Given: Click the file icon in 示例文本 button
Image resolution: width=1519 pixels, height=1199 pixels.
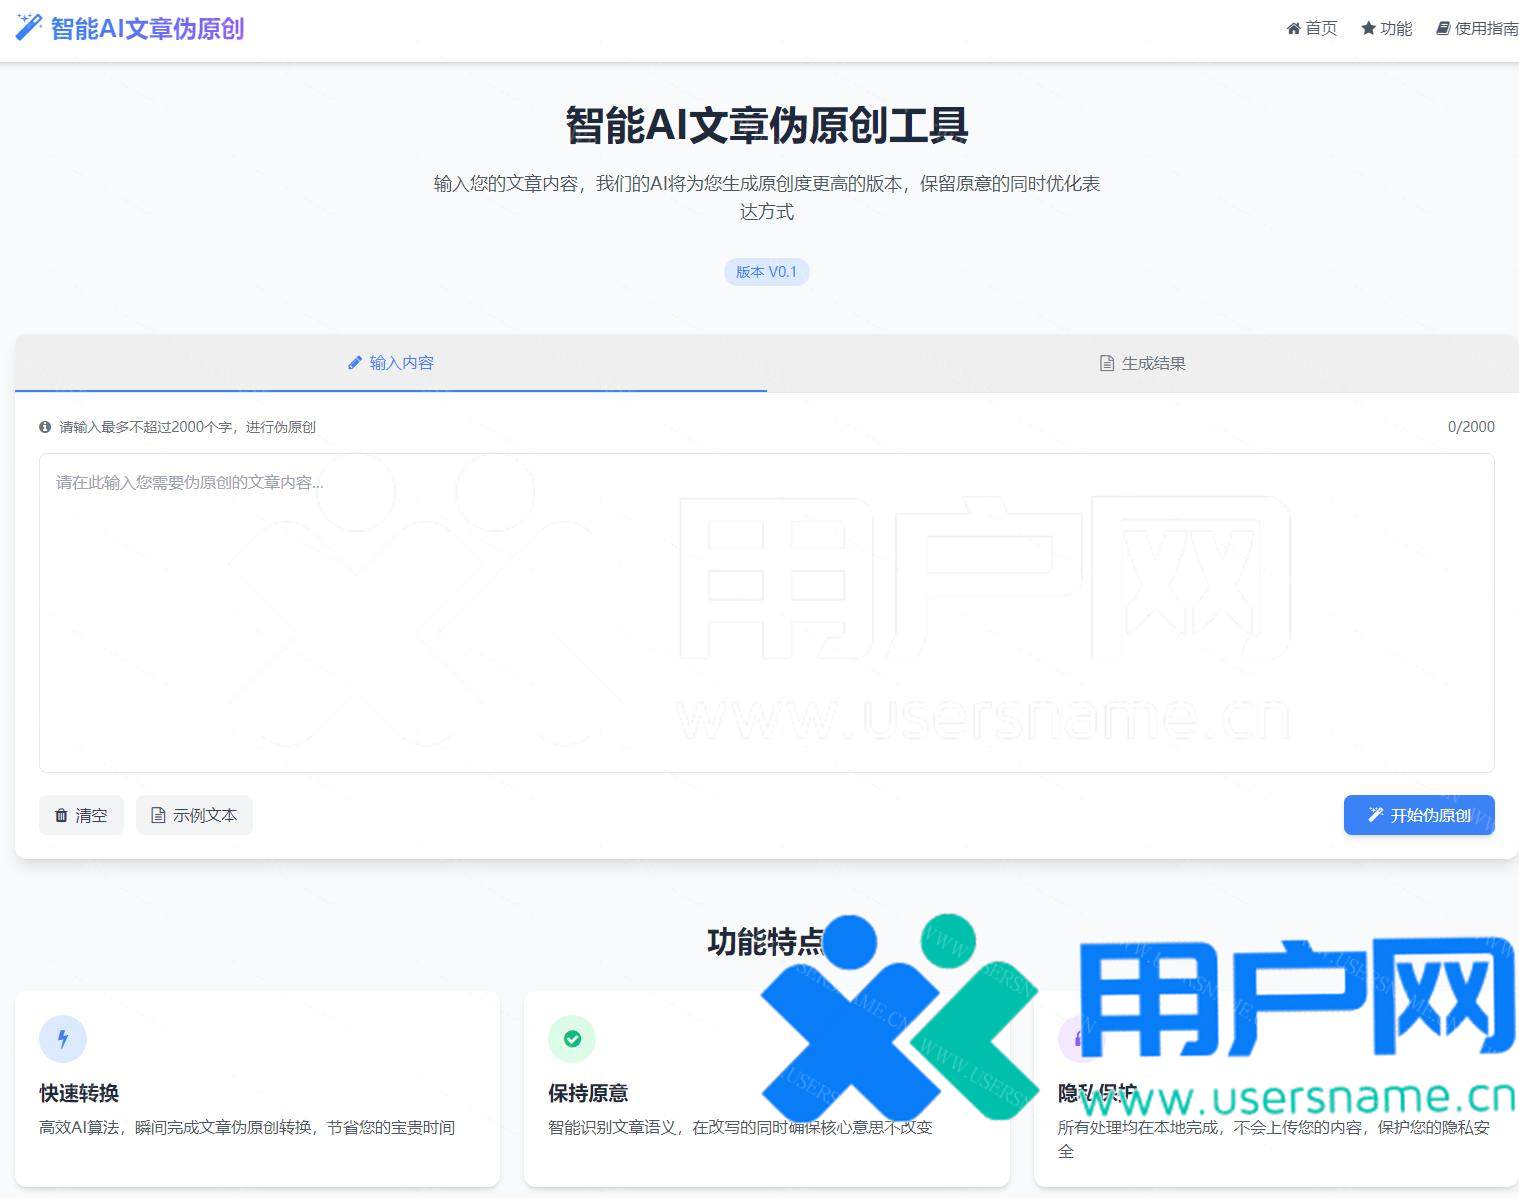Looking at the screenshot, I should 158,815.
